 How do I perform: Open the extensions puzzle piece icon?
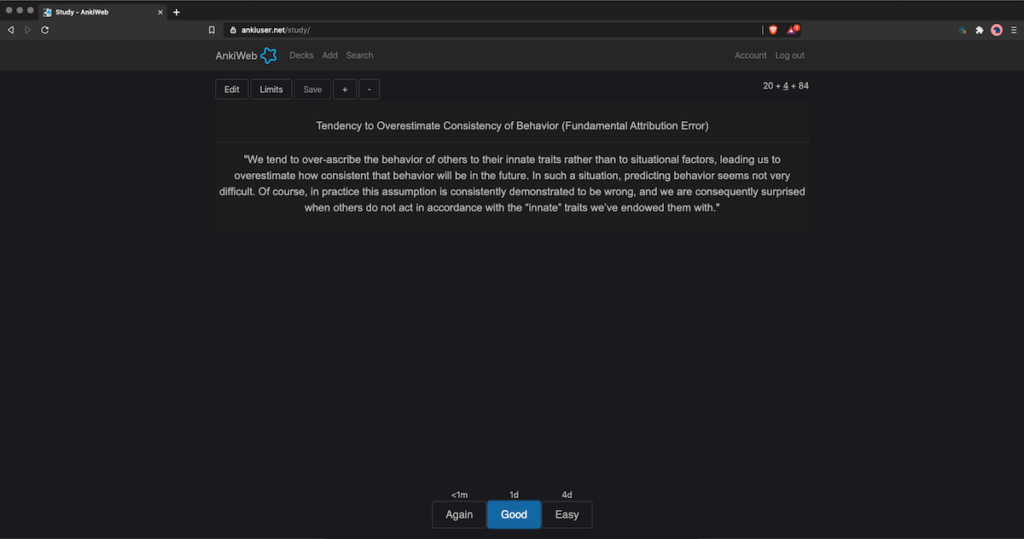pyautogui.click(x=979, y=30)
